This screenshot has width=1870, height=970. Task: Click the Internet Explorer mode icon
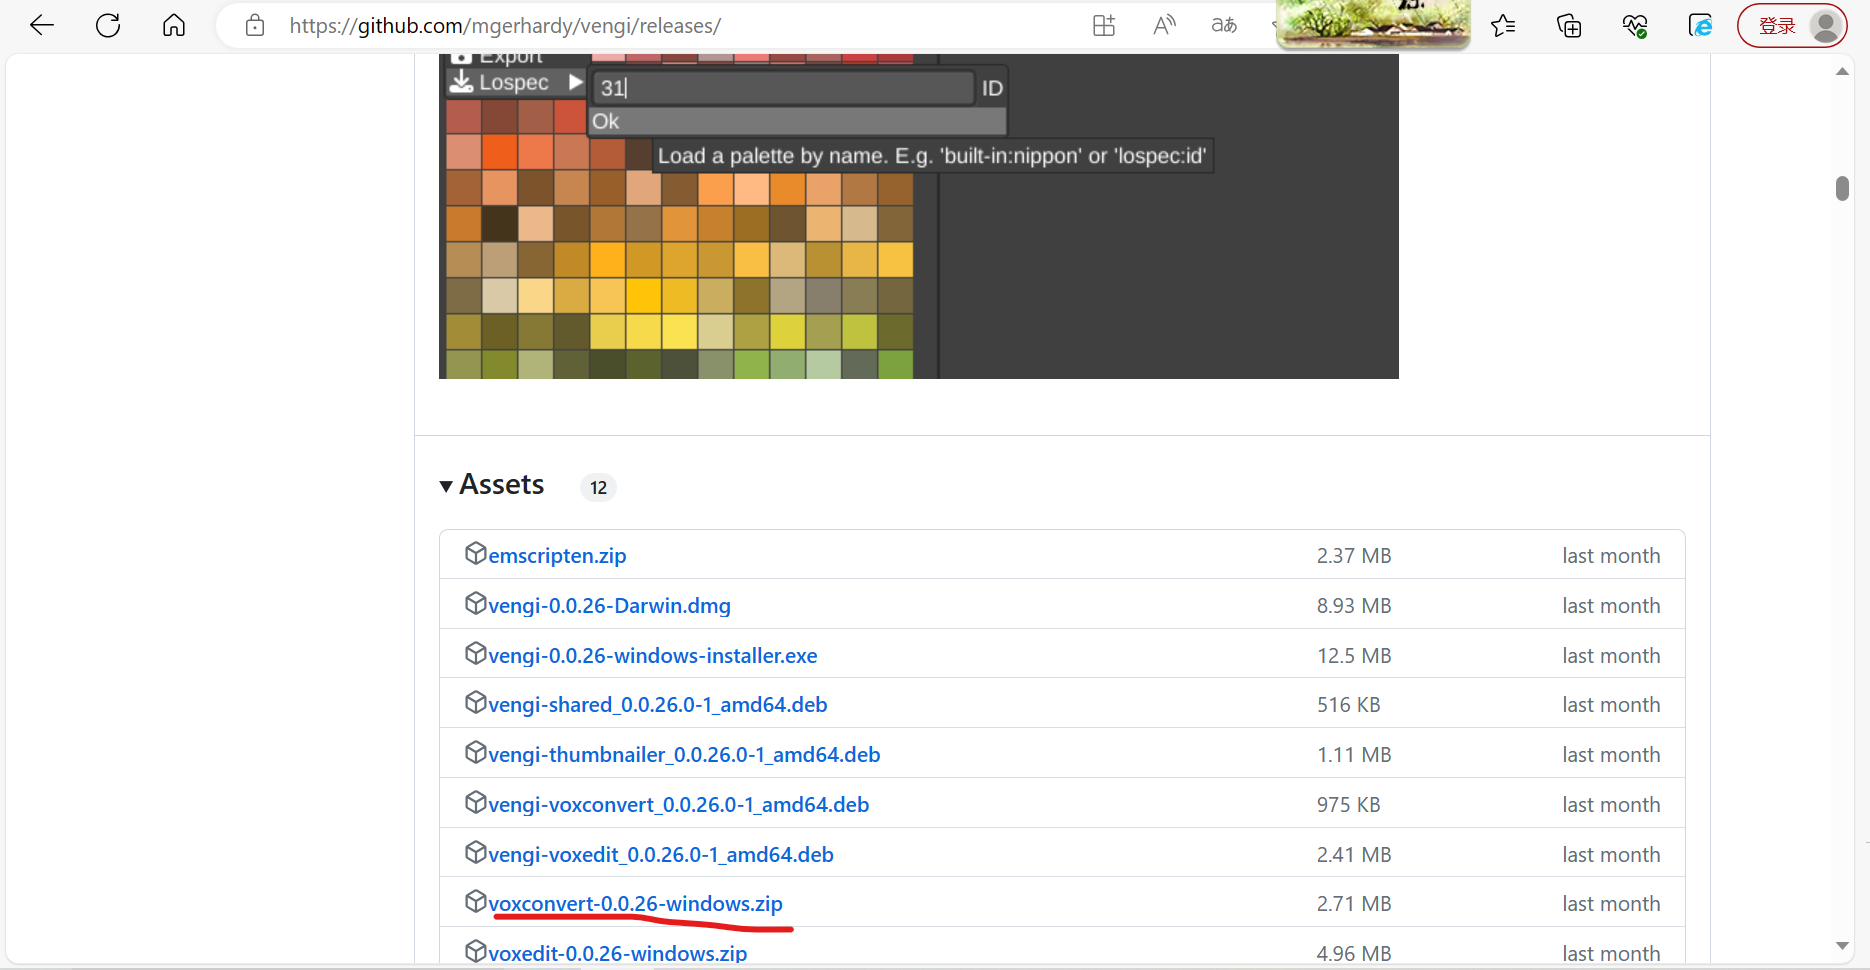click(1700, 25)
